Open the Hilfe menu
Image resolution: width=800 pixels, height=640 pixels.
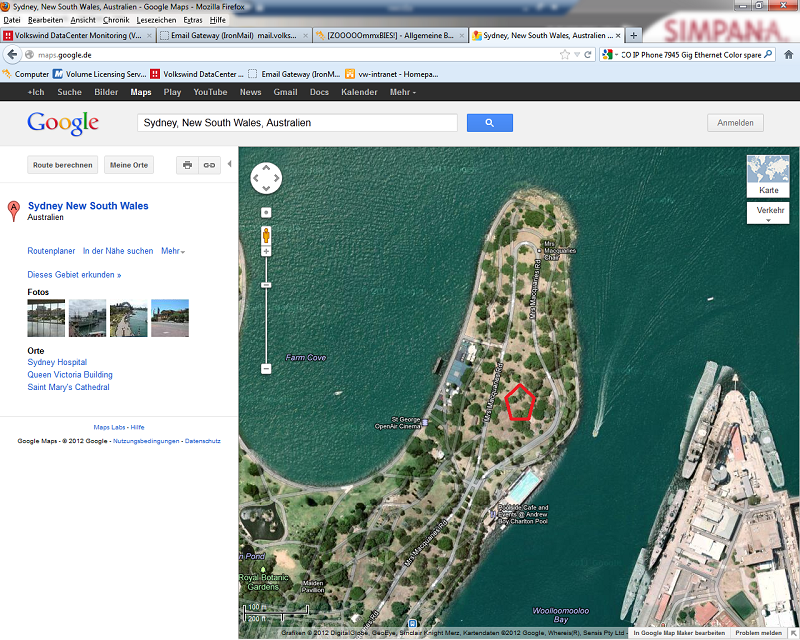(218, 20)
